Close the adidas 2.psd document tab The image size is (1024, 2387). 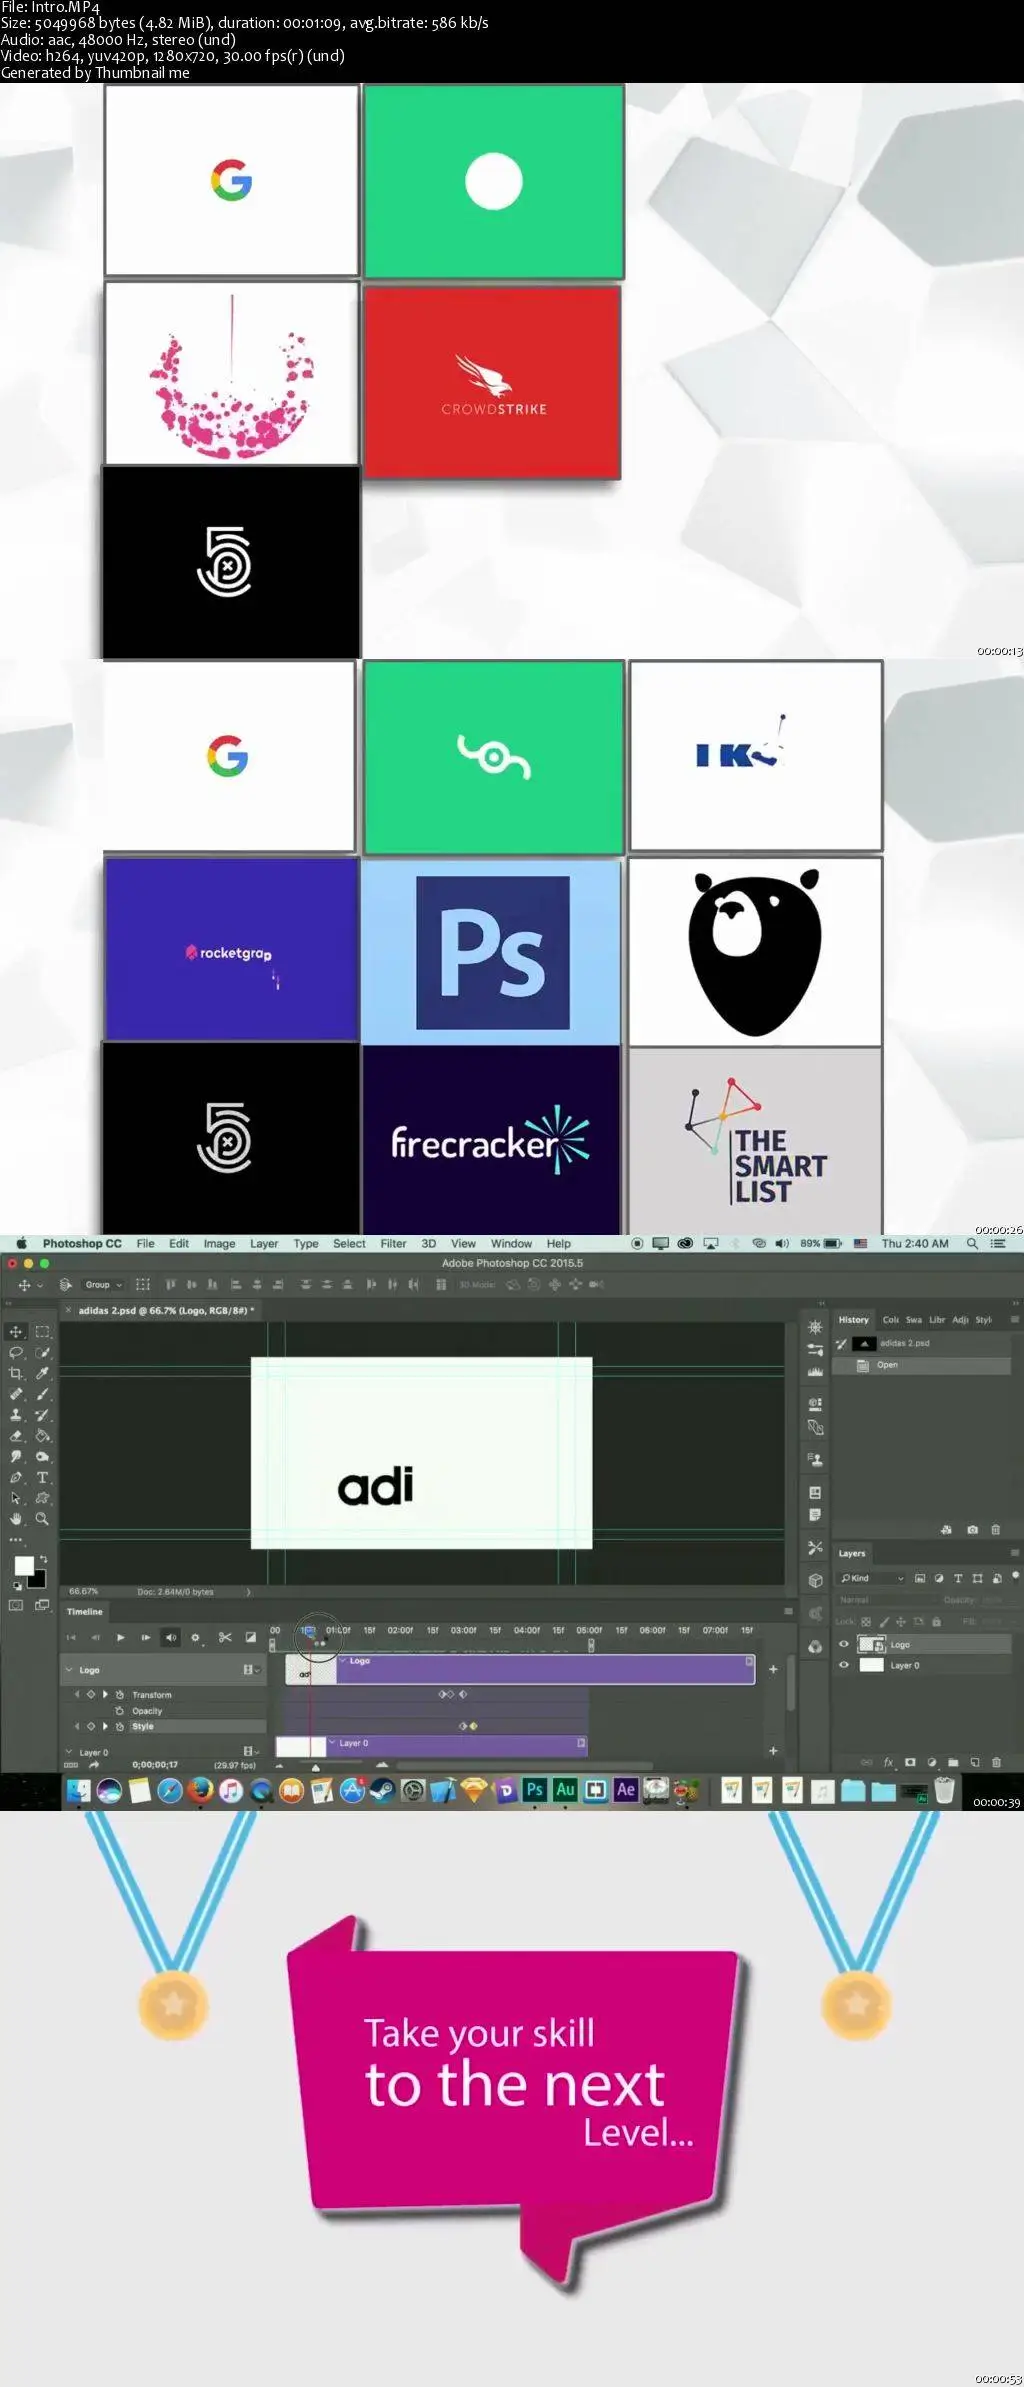68,1310
